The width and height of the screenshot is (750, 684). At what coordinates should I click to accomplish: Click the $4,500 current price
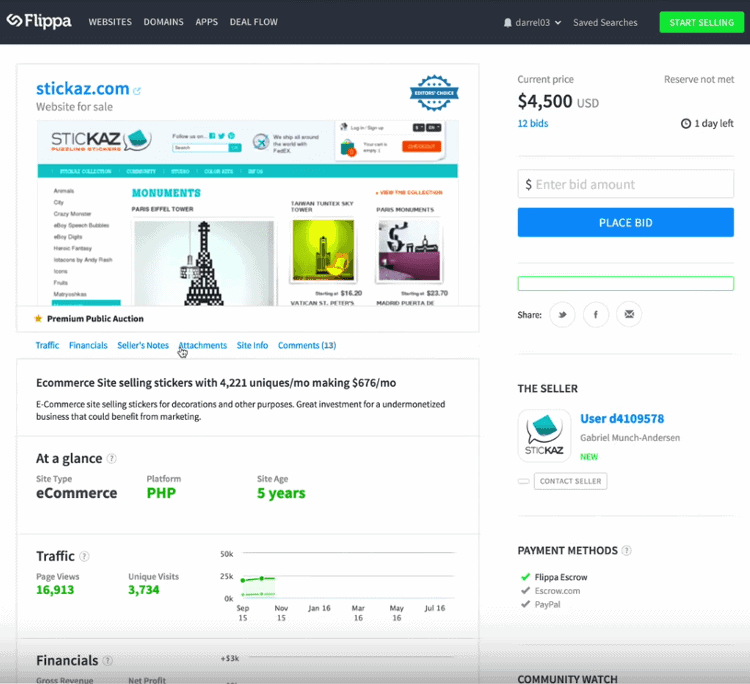click(x=545, y=101)
